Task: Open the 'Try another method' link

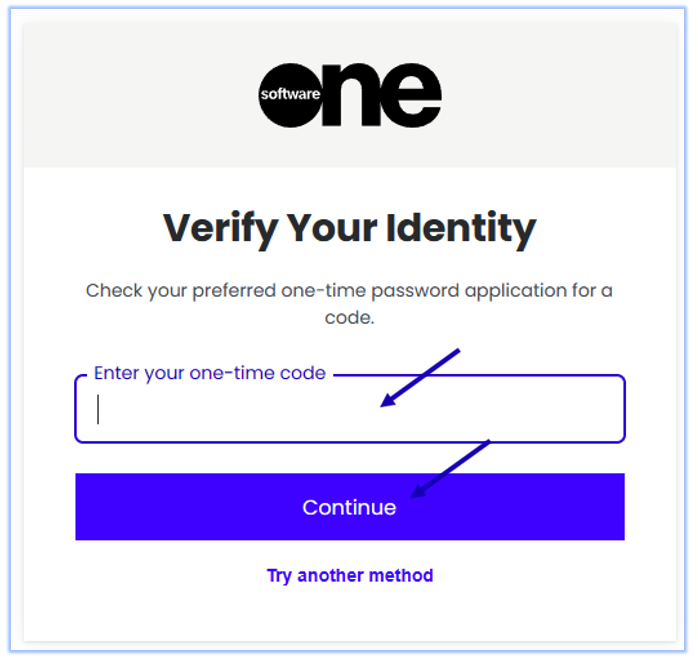Action: [349, 575]
